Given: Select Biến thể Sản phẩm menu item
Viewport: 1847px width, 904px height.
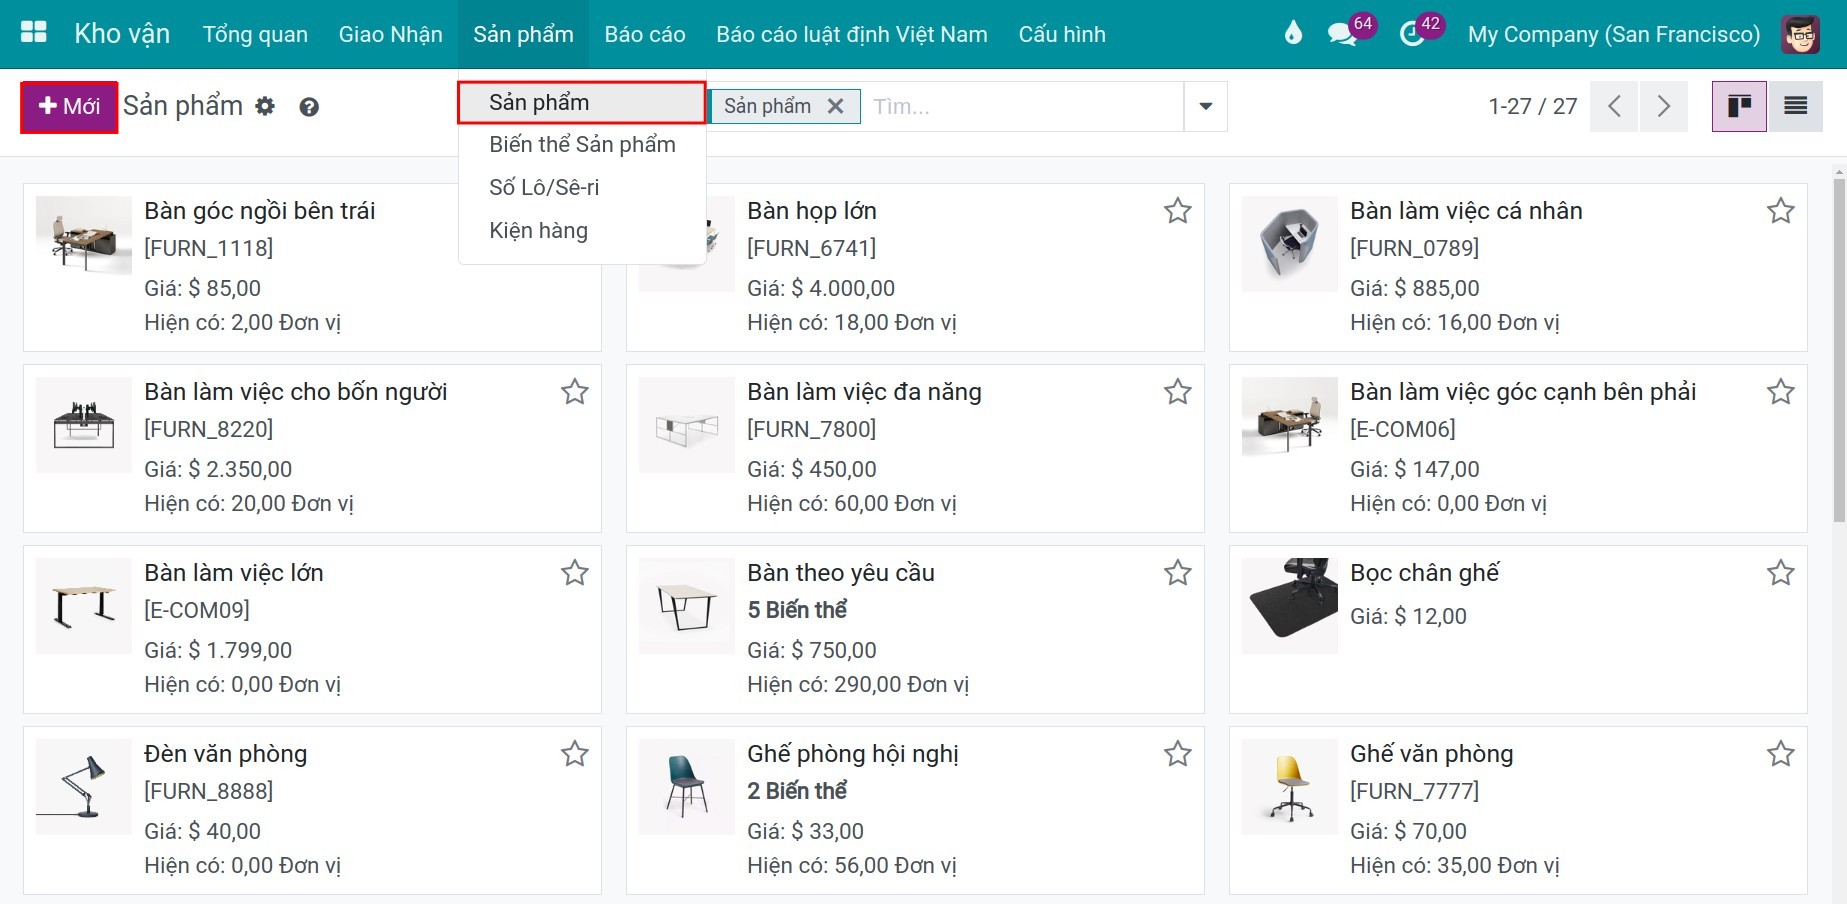Looking at the screenshot, I should pos(582,145).
